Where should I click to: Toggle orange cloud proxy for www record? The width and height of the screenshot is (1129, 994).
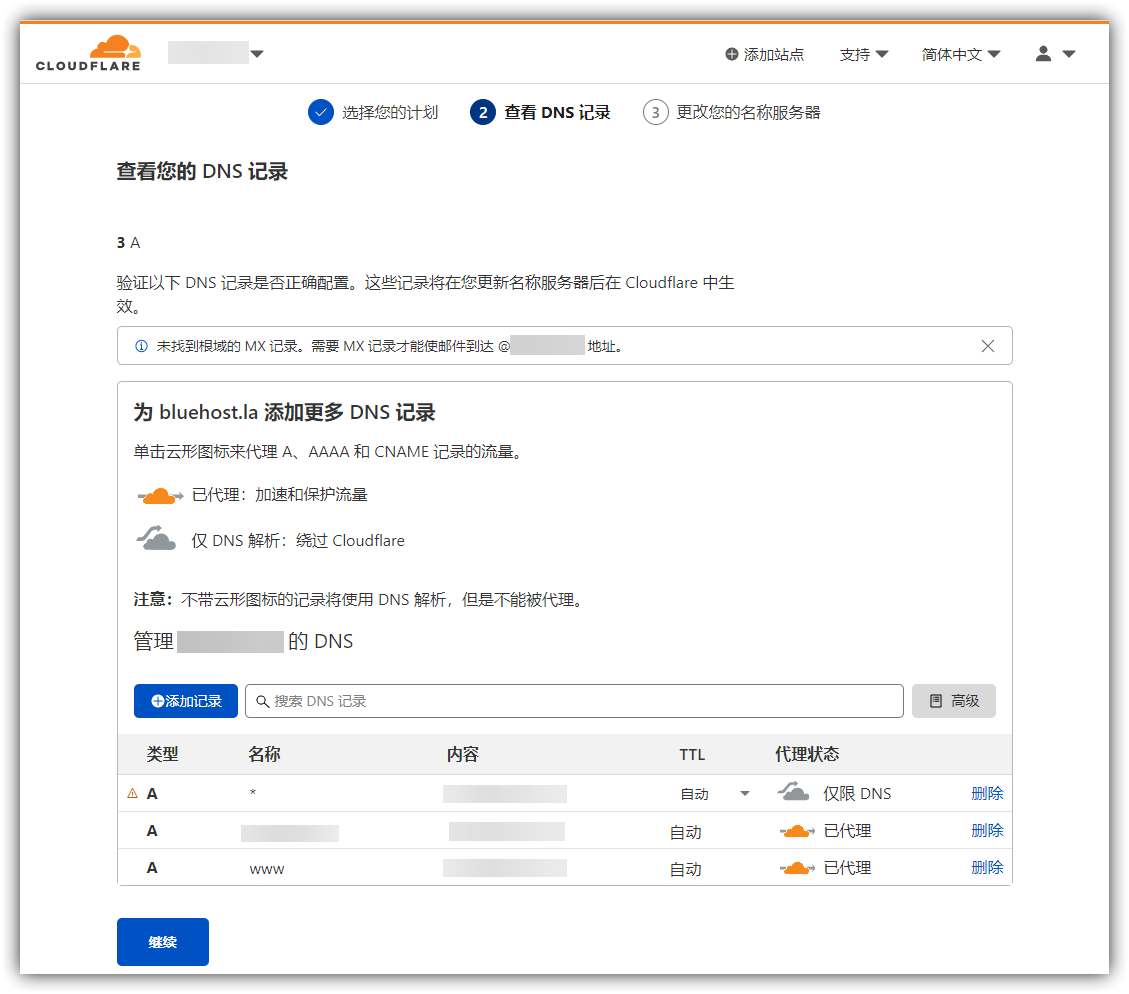pyautogui.click(x=796, y=868)
